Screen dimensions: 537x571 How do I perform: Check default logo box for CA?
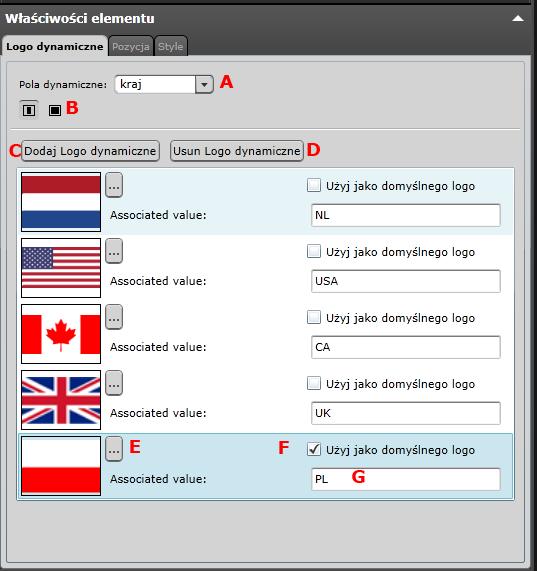[314, 317]
